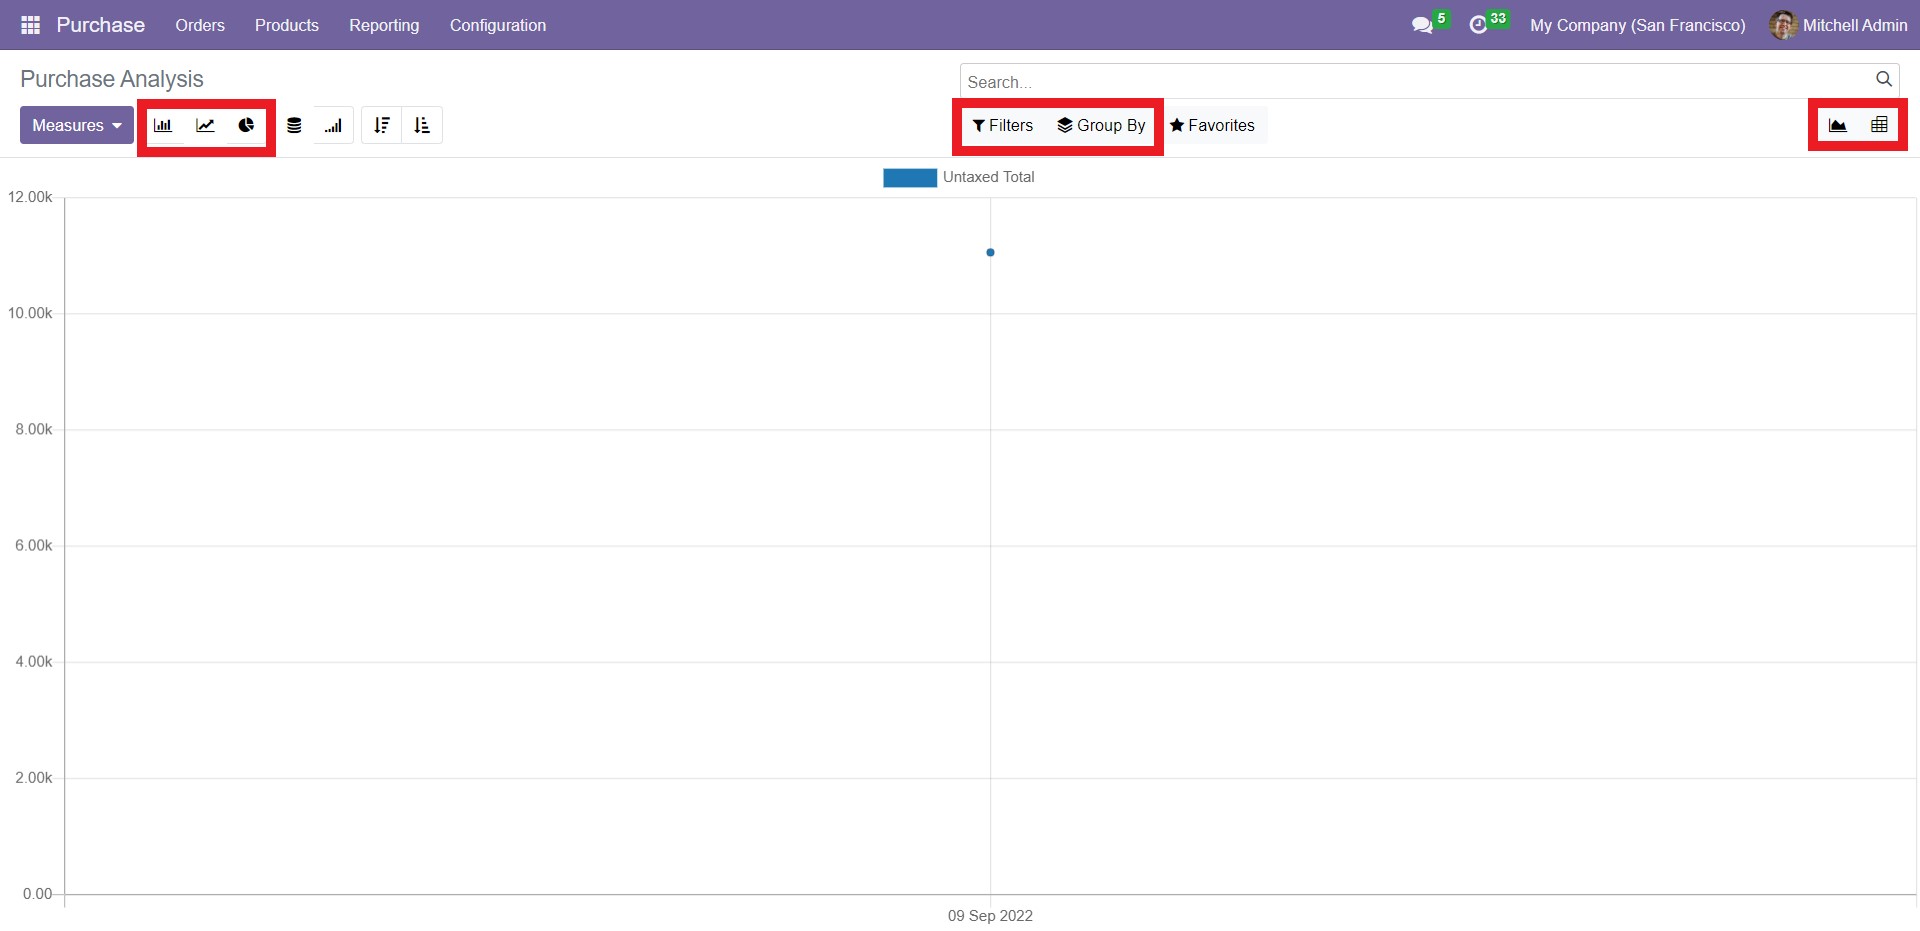Click the Mitchell Admin avatar picture
1920x931 pixels.
pos(1783,25)
